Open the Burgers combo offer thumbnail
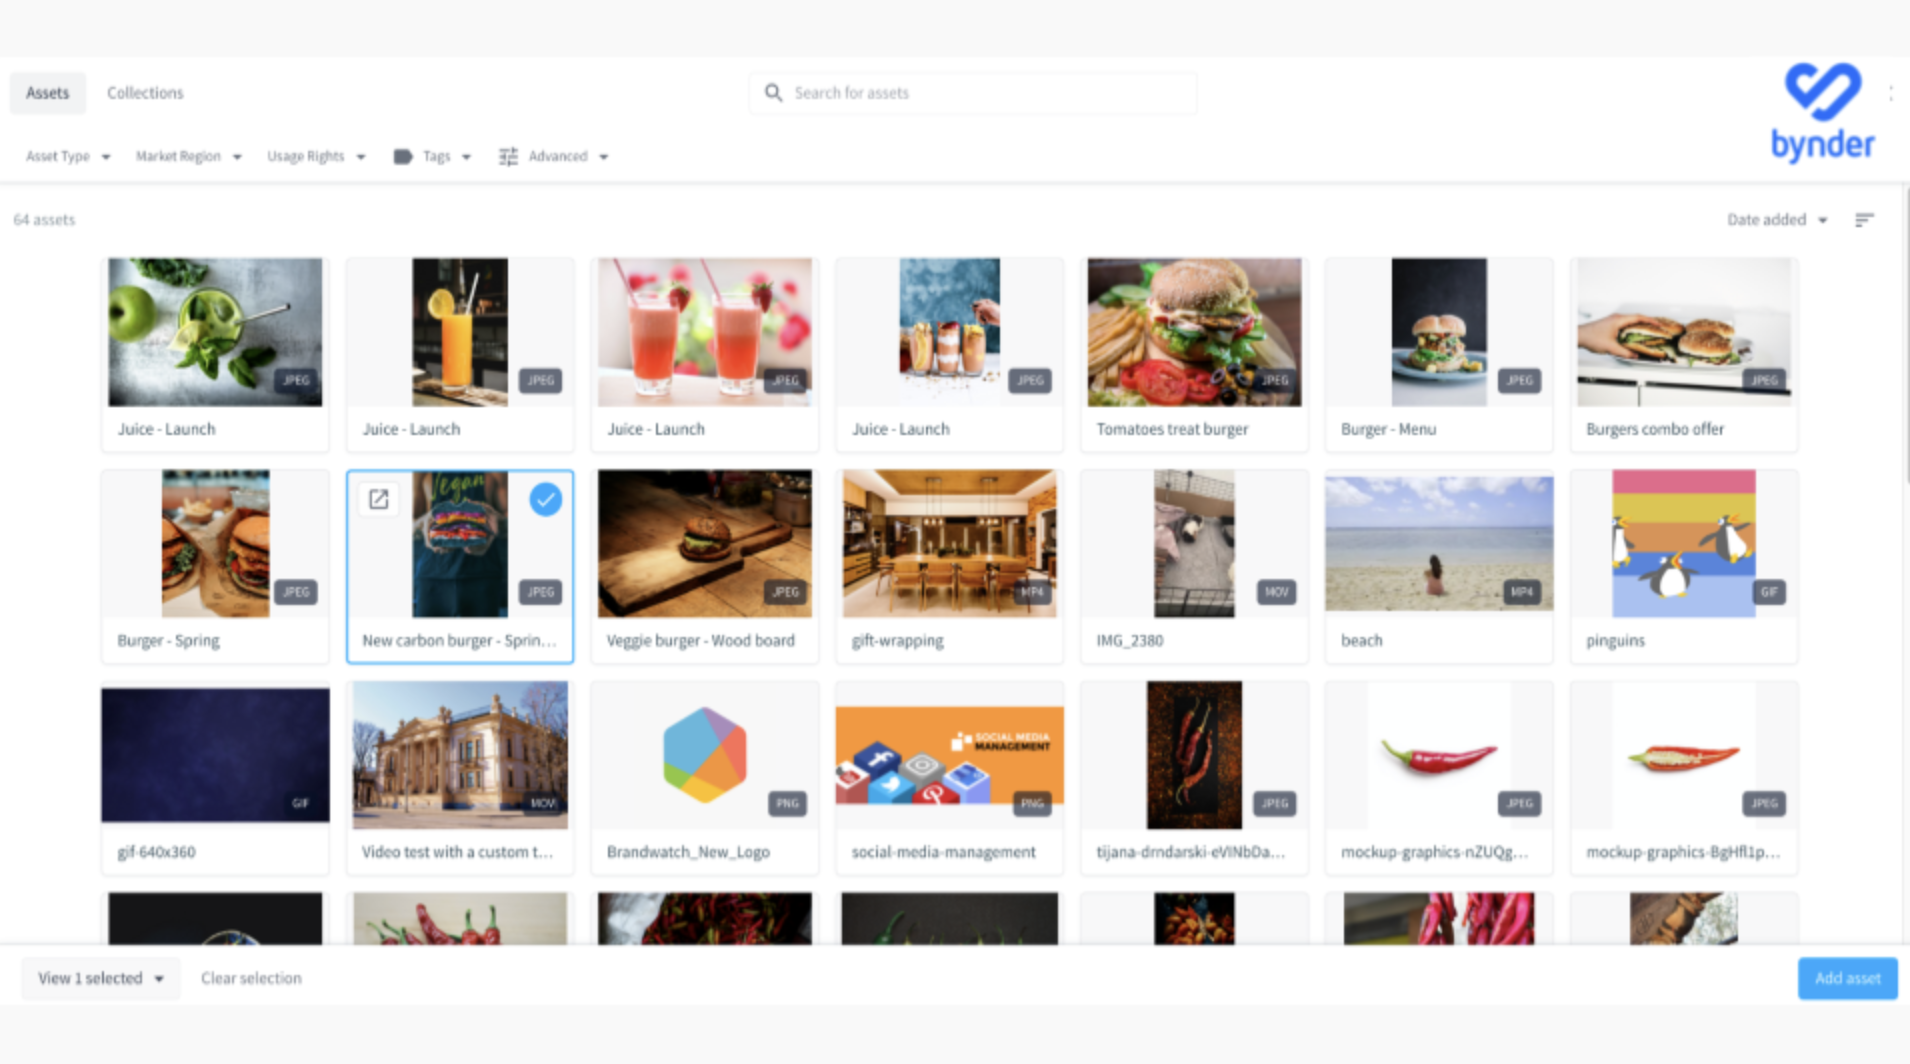 click(x=1684, y=332)
